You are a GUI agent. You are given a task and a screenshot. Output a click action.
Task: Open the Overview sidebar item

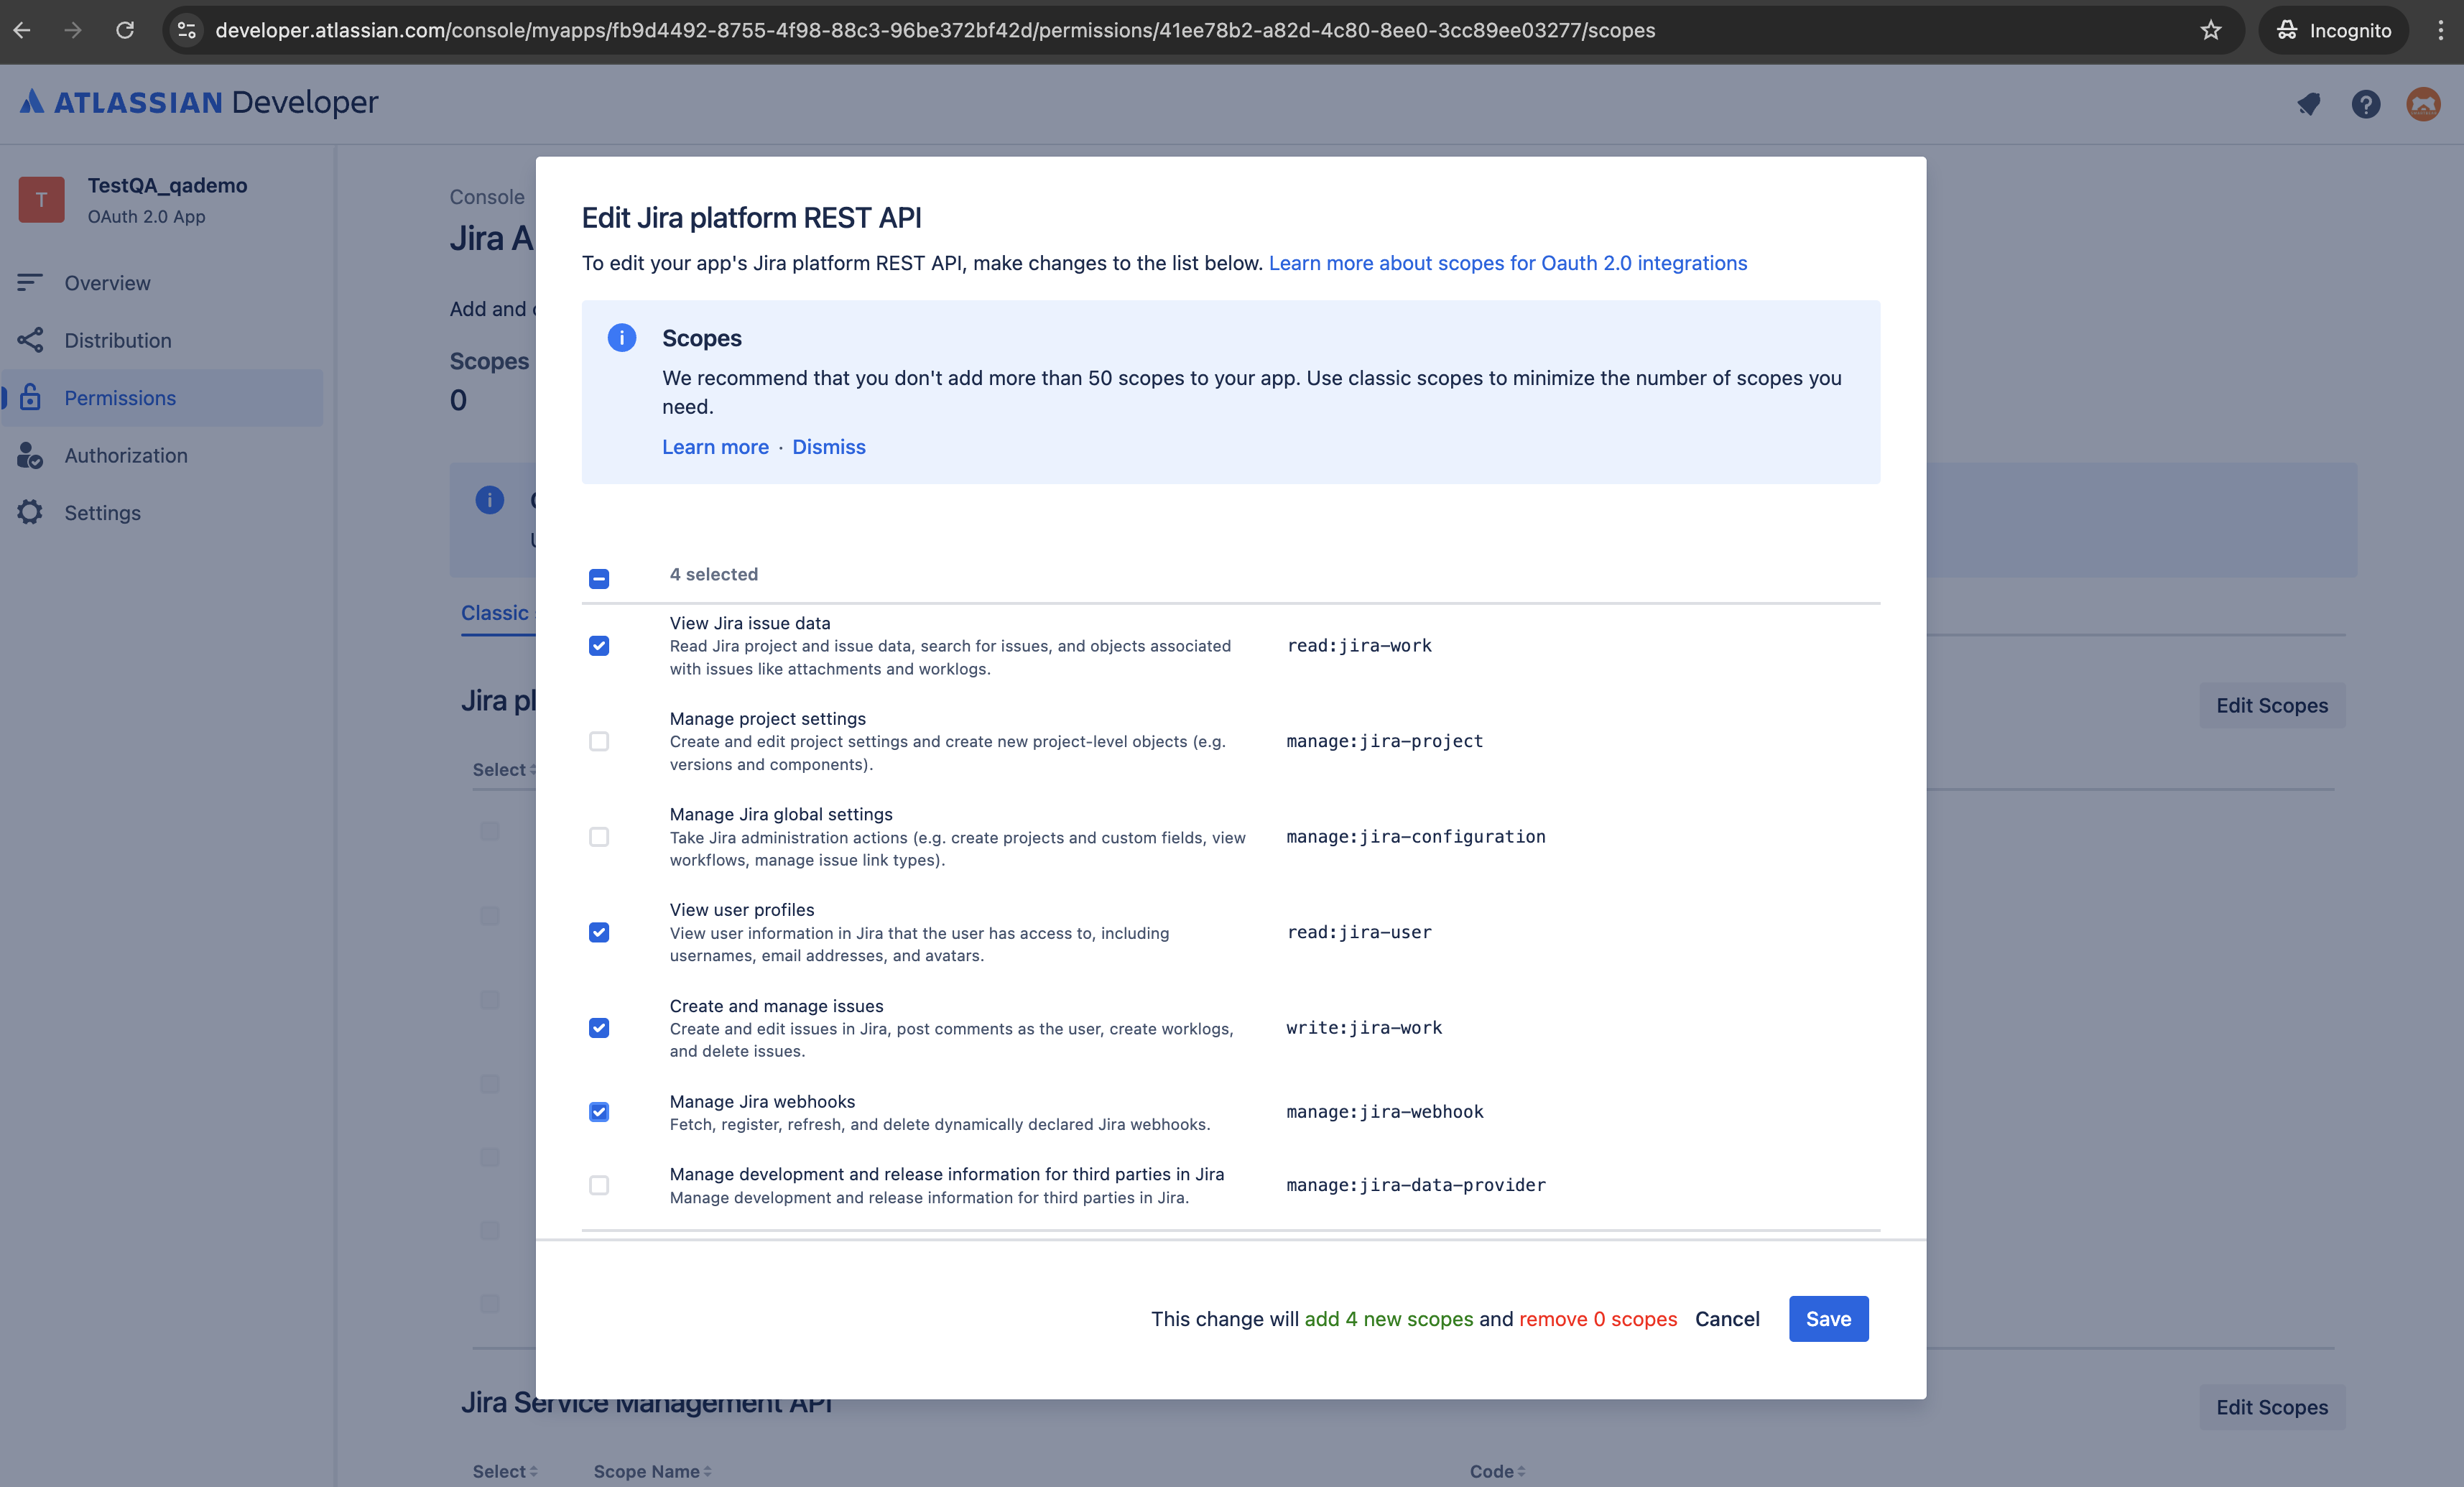pyautogui.click(x=107, y=283)
